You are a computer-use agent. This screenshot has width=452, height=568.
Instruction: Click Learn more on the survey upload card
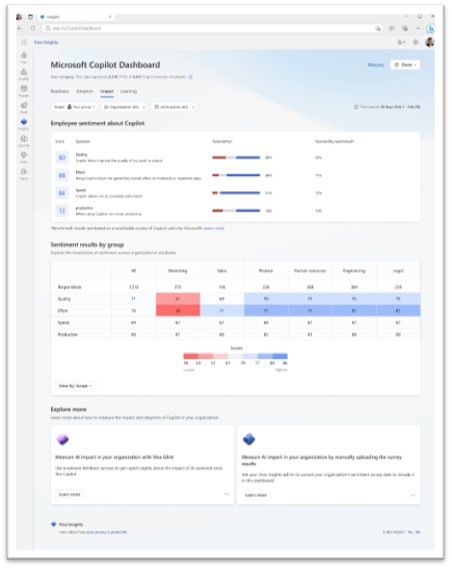[x=256, y=495]
